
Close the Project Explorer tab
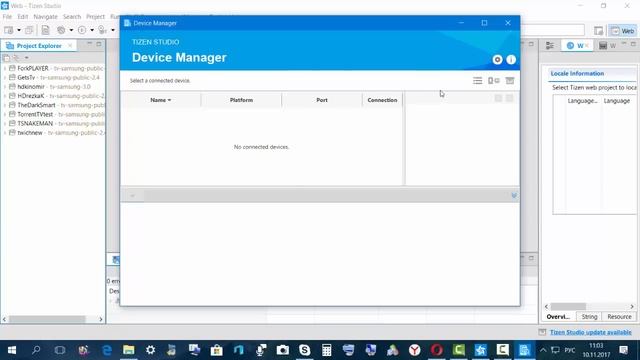70,45
